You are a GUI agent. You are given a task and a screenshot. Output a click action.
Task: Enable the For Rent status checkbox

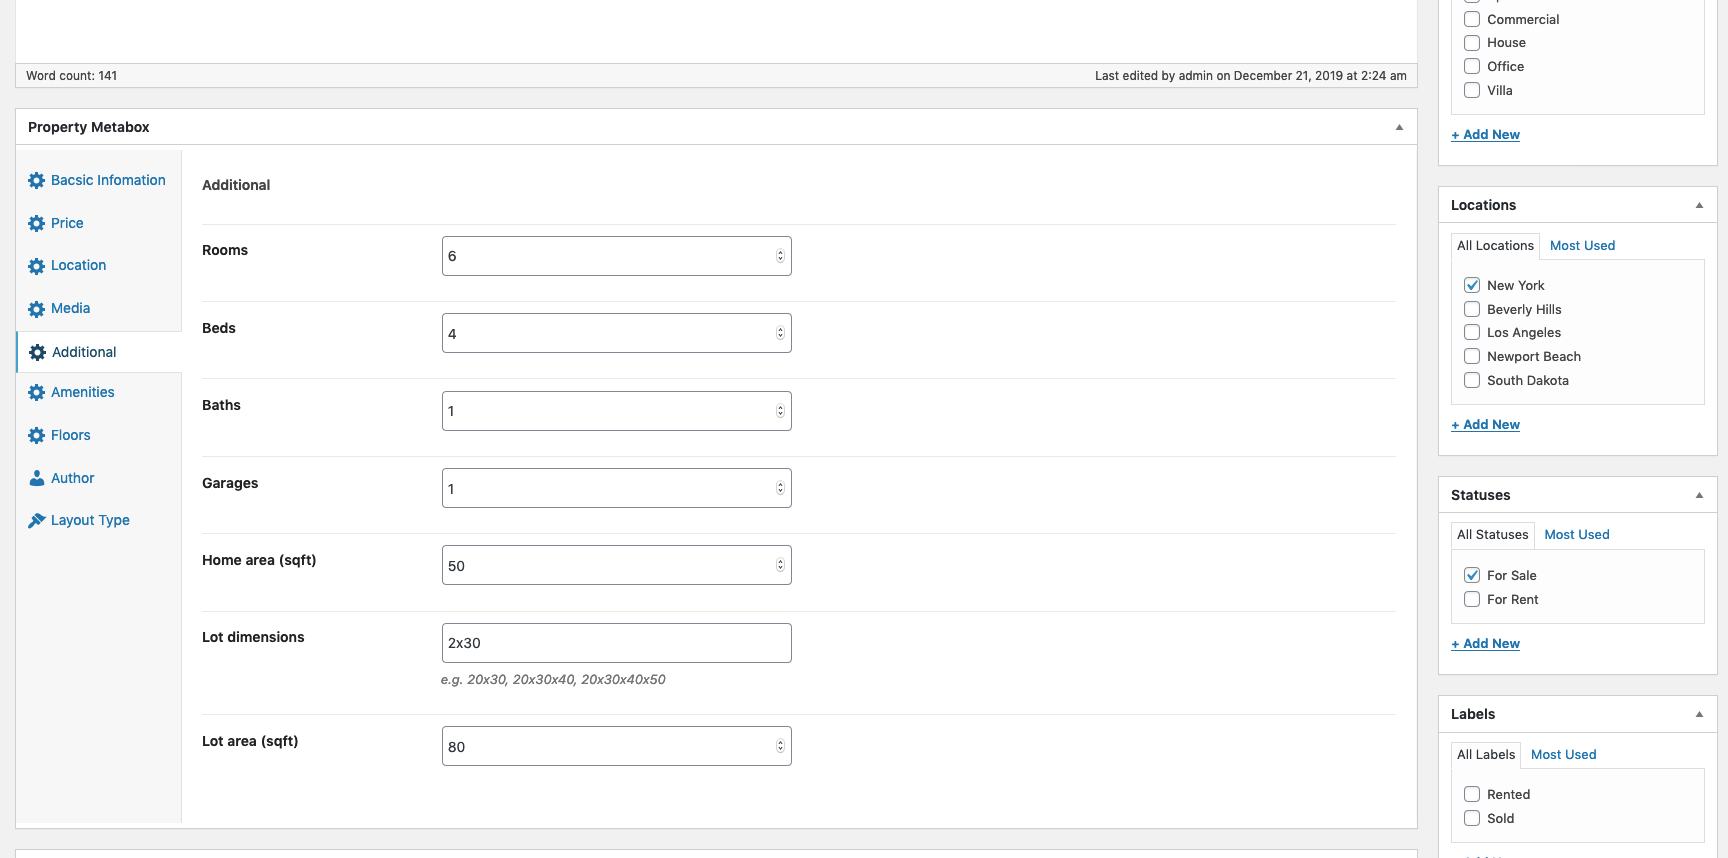(x=1472, y=599)
